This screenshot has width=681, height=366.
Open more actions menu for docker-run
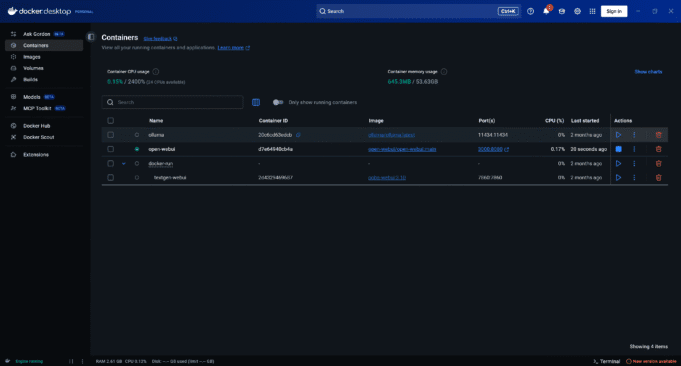pos(634,164)
